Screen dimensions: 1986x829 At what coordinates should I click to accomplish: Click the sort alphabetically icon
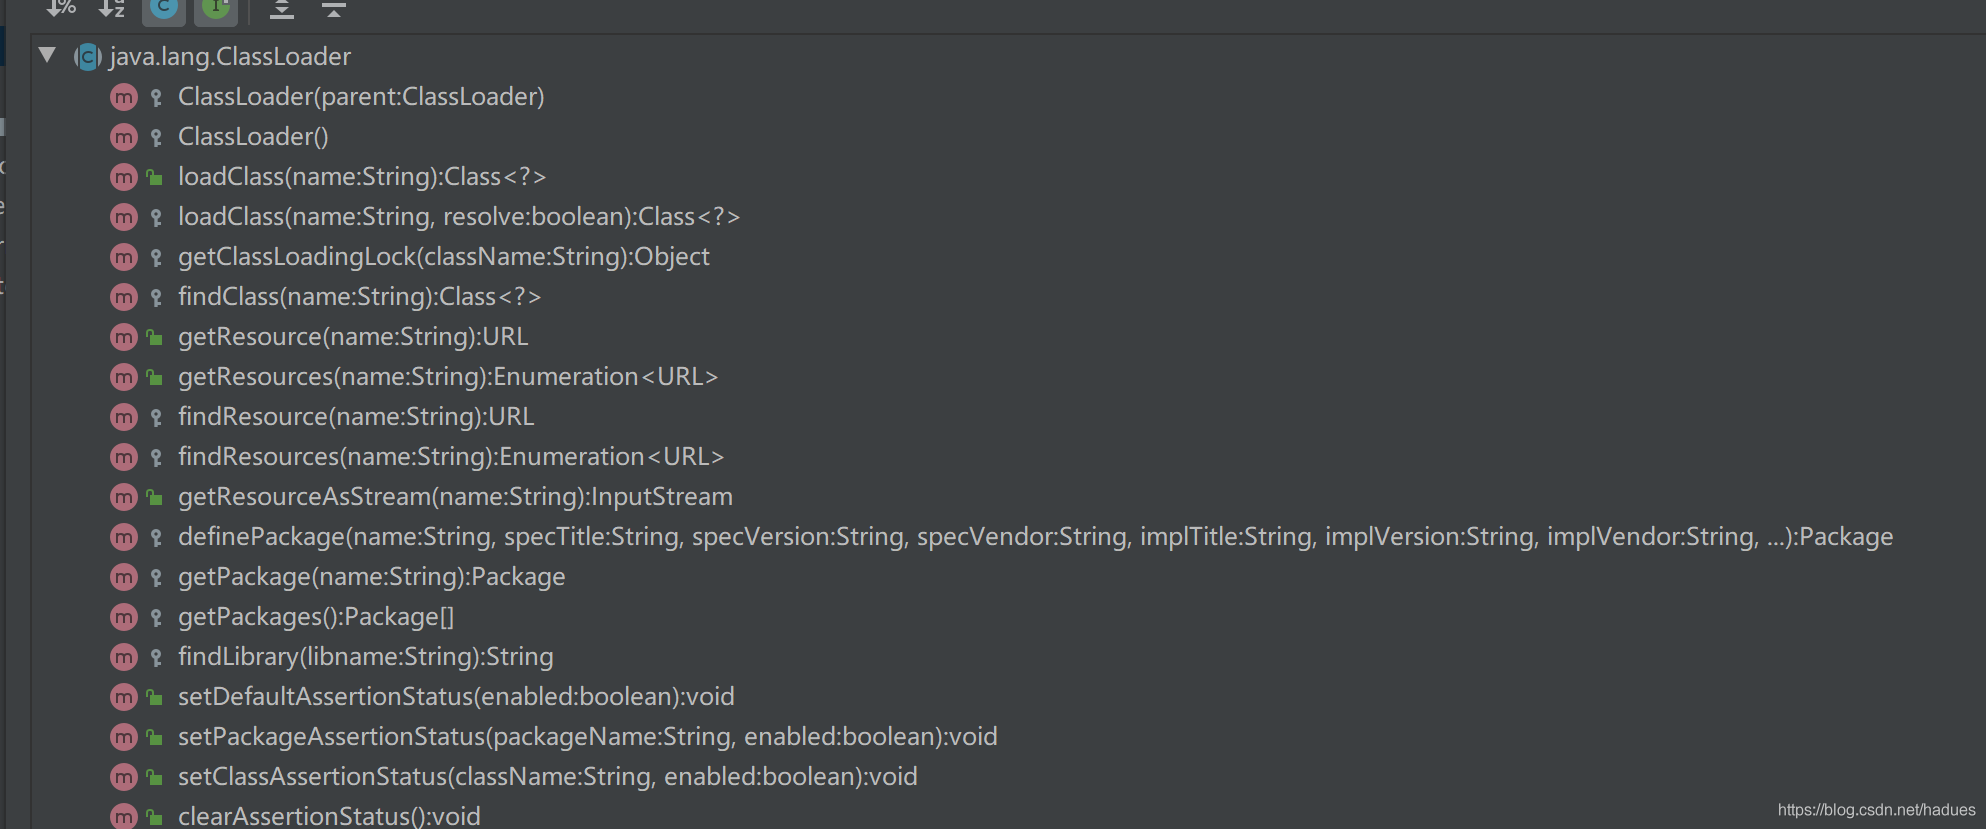112,8
